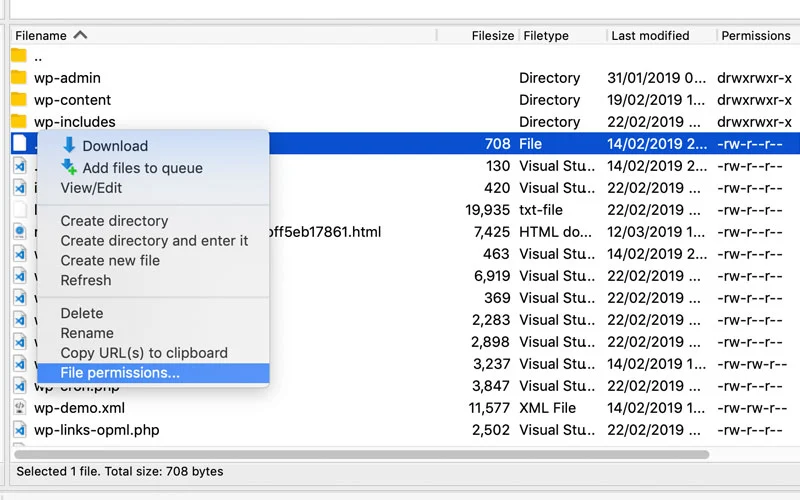Choose Create directory and enter it

pos(154,240)
